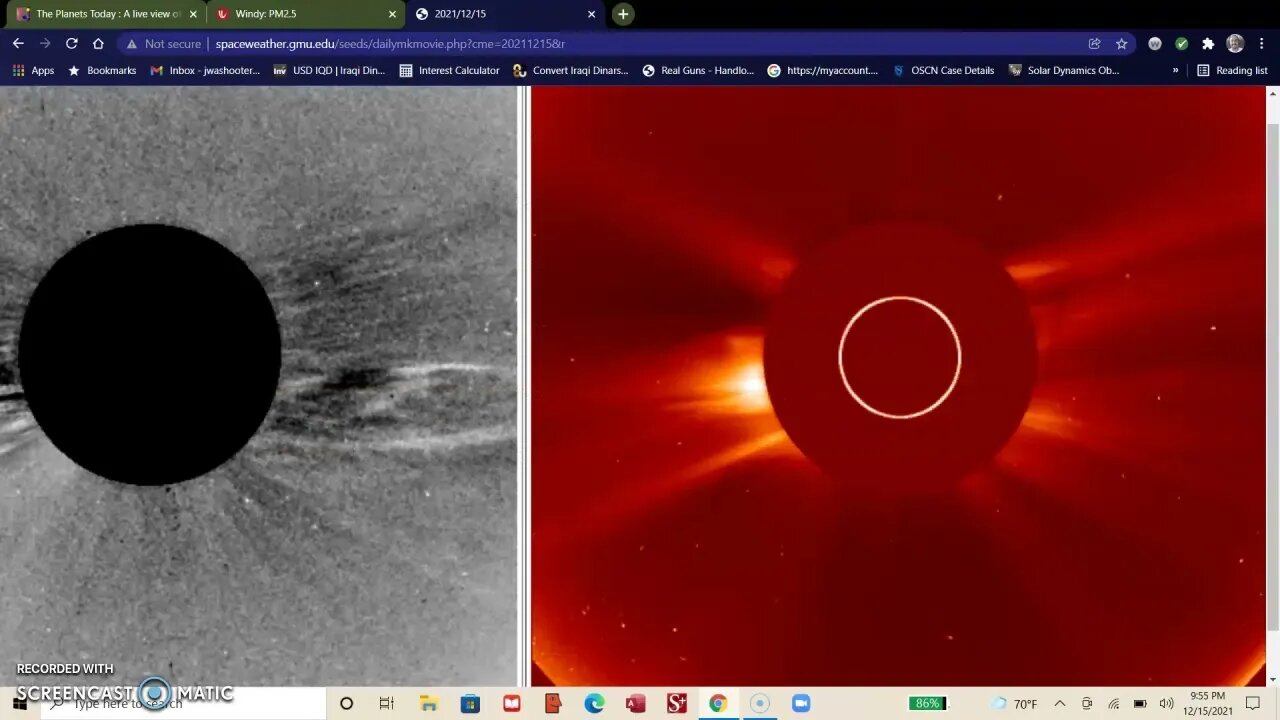
Task: Open Zoom from the taskbar
Action: 801,703
